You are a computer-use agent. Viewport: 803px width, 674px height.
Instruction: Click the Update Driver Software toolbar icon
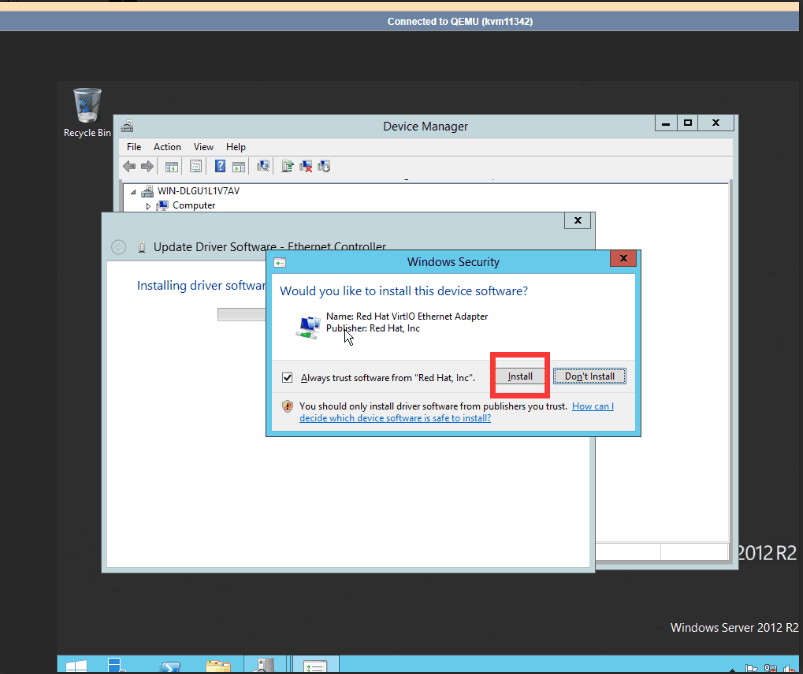(x=287, y=166)
